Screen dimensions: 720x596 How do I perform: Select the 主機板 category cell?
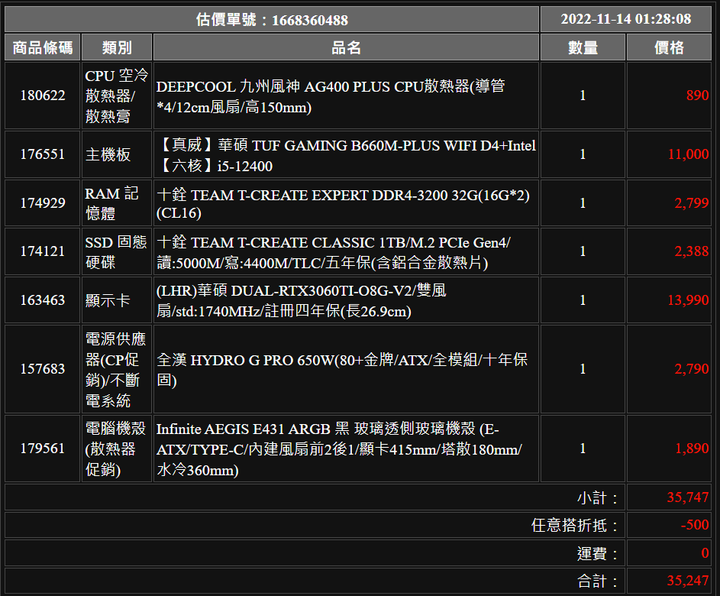point(117,154)
